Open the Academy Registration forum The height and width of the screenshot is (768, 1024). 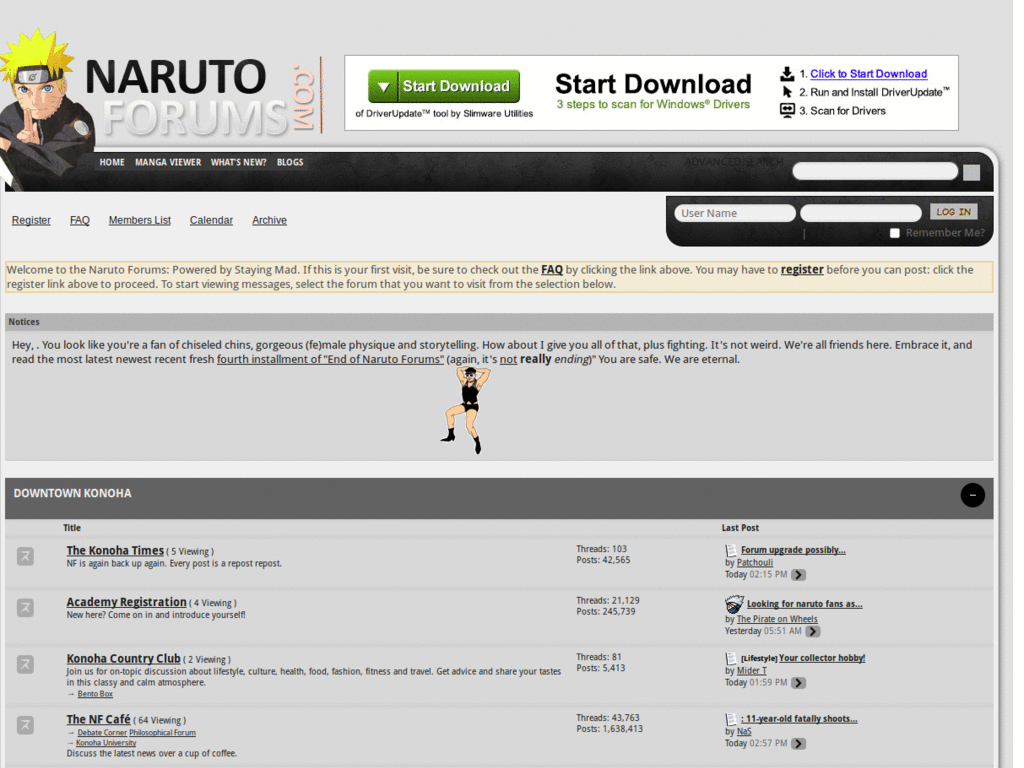[x=126, y=602]
